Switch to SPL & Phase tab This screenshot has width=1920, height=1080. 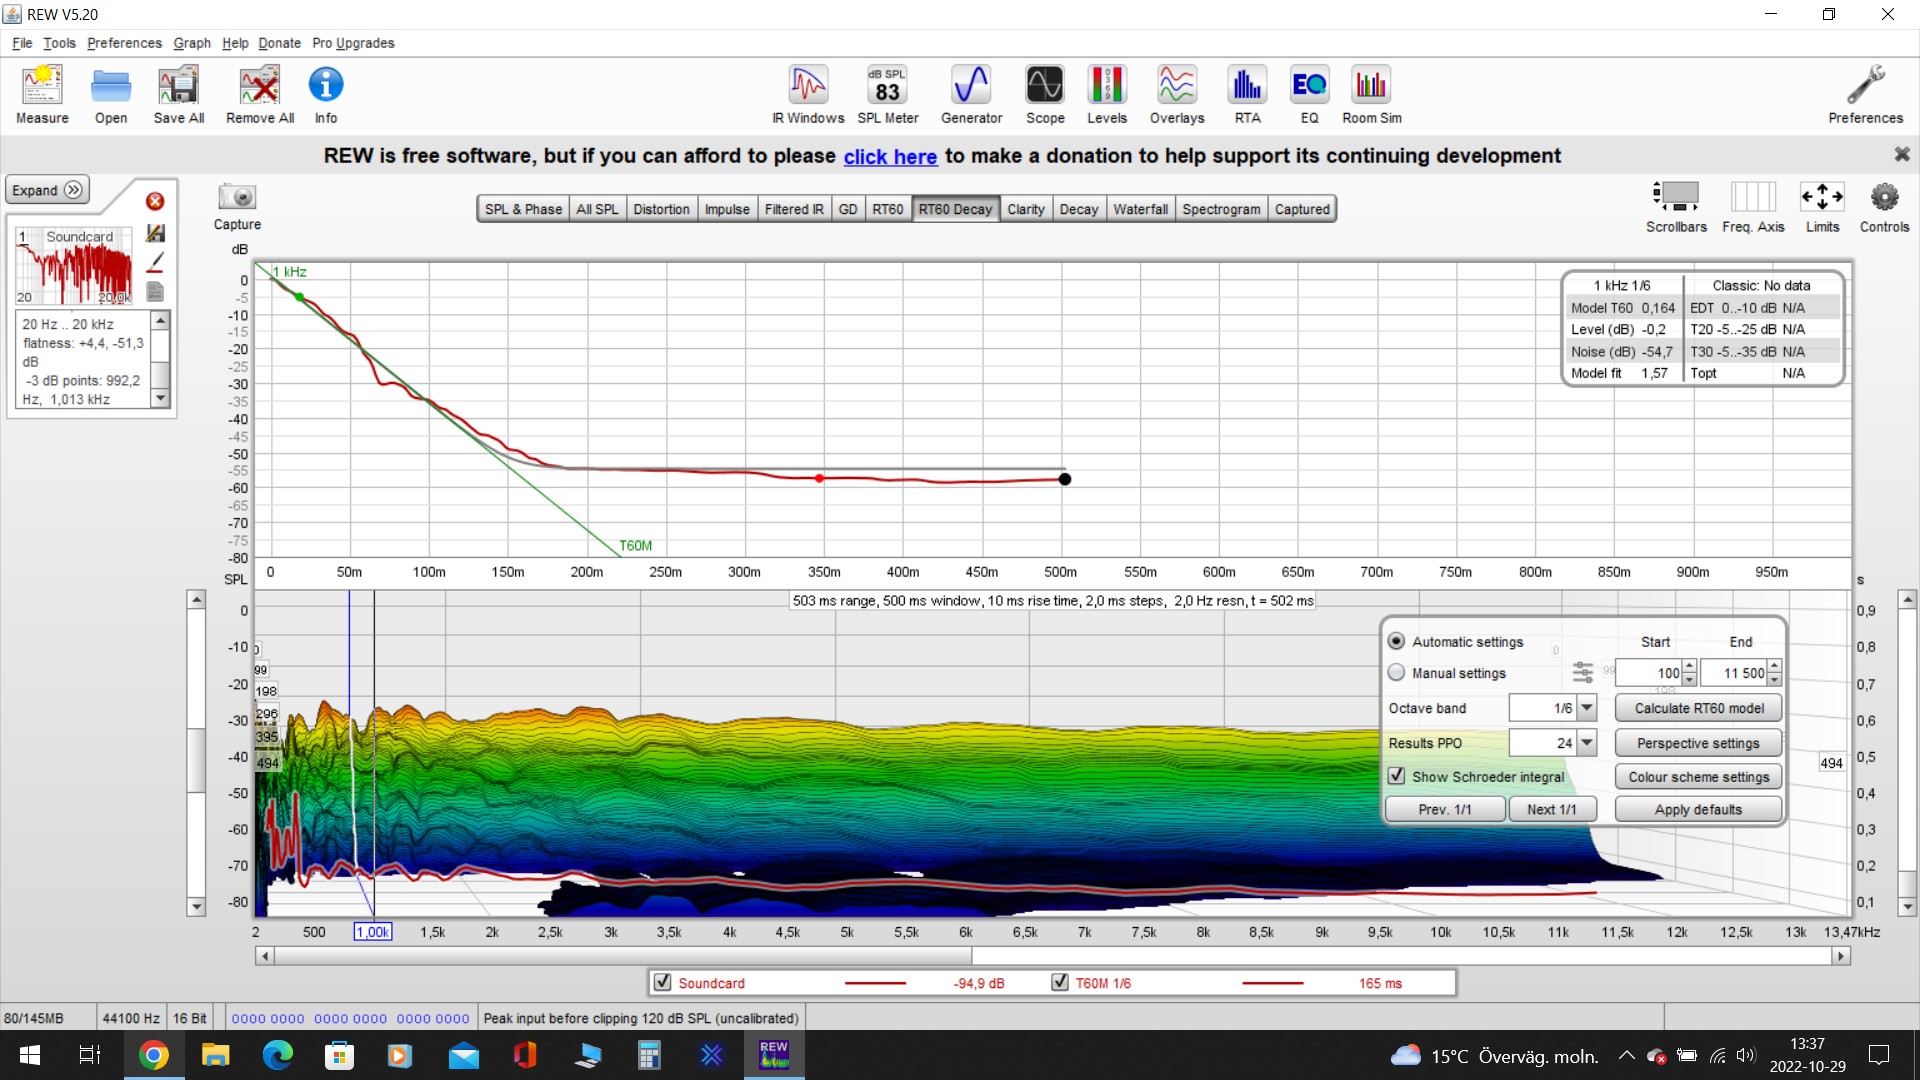point(523,209)
